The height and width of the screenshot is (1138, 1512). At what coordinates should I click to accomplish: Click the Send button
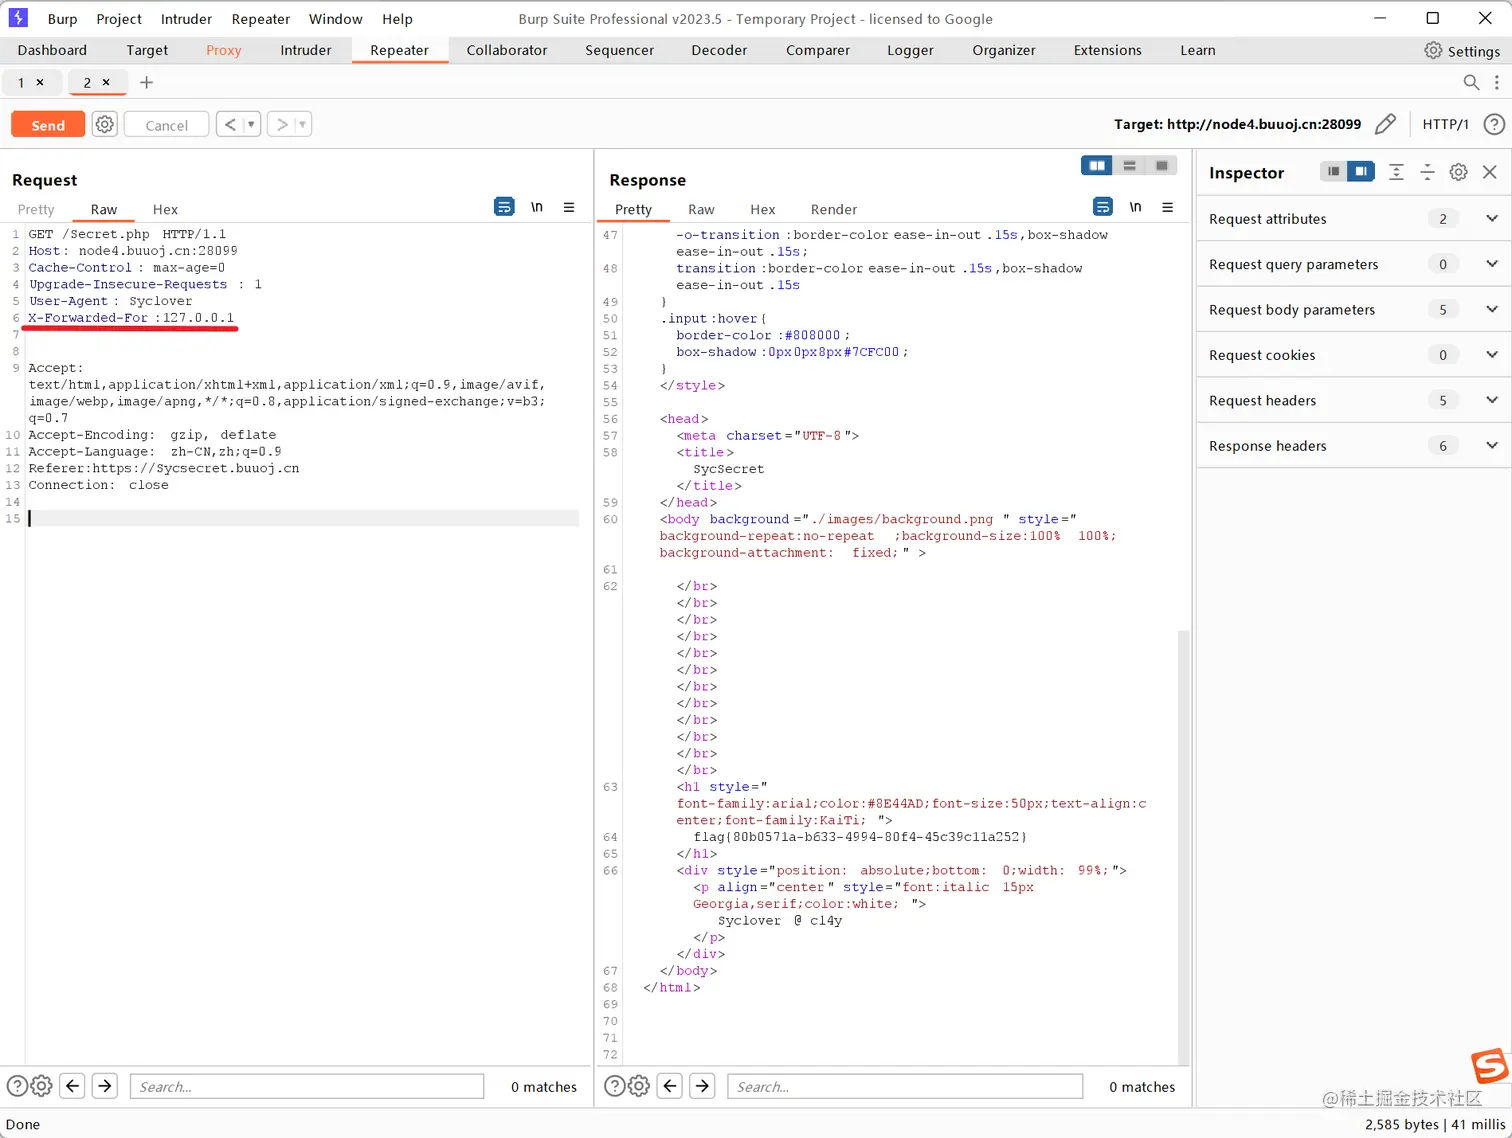pyautogui.click(x=48, y=124)
